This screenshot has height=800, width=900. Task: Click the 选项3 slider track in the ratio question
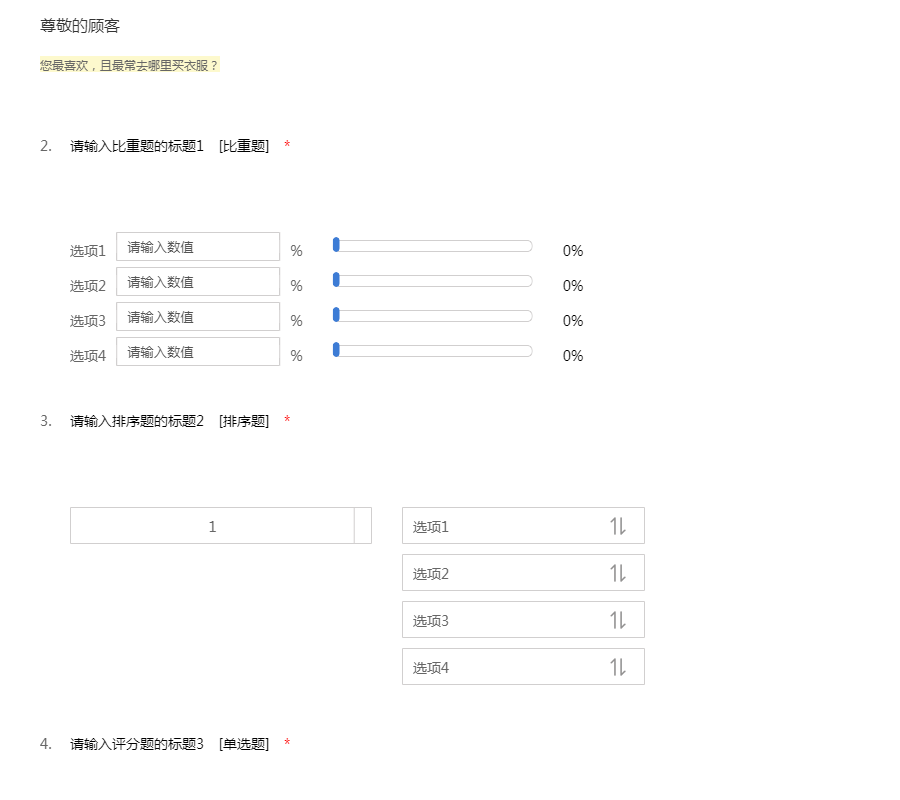pyautogui.click(x=434, y=316)
